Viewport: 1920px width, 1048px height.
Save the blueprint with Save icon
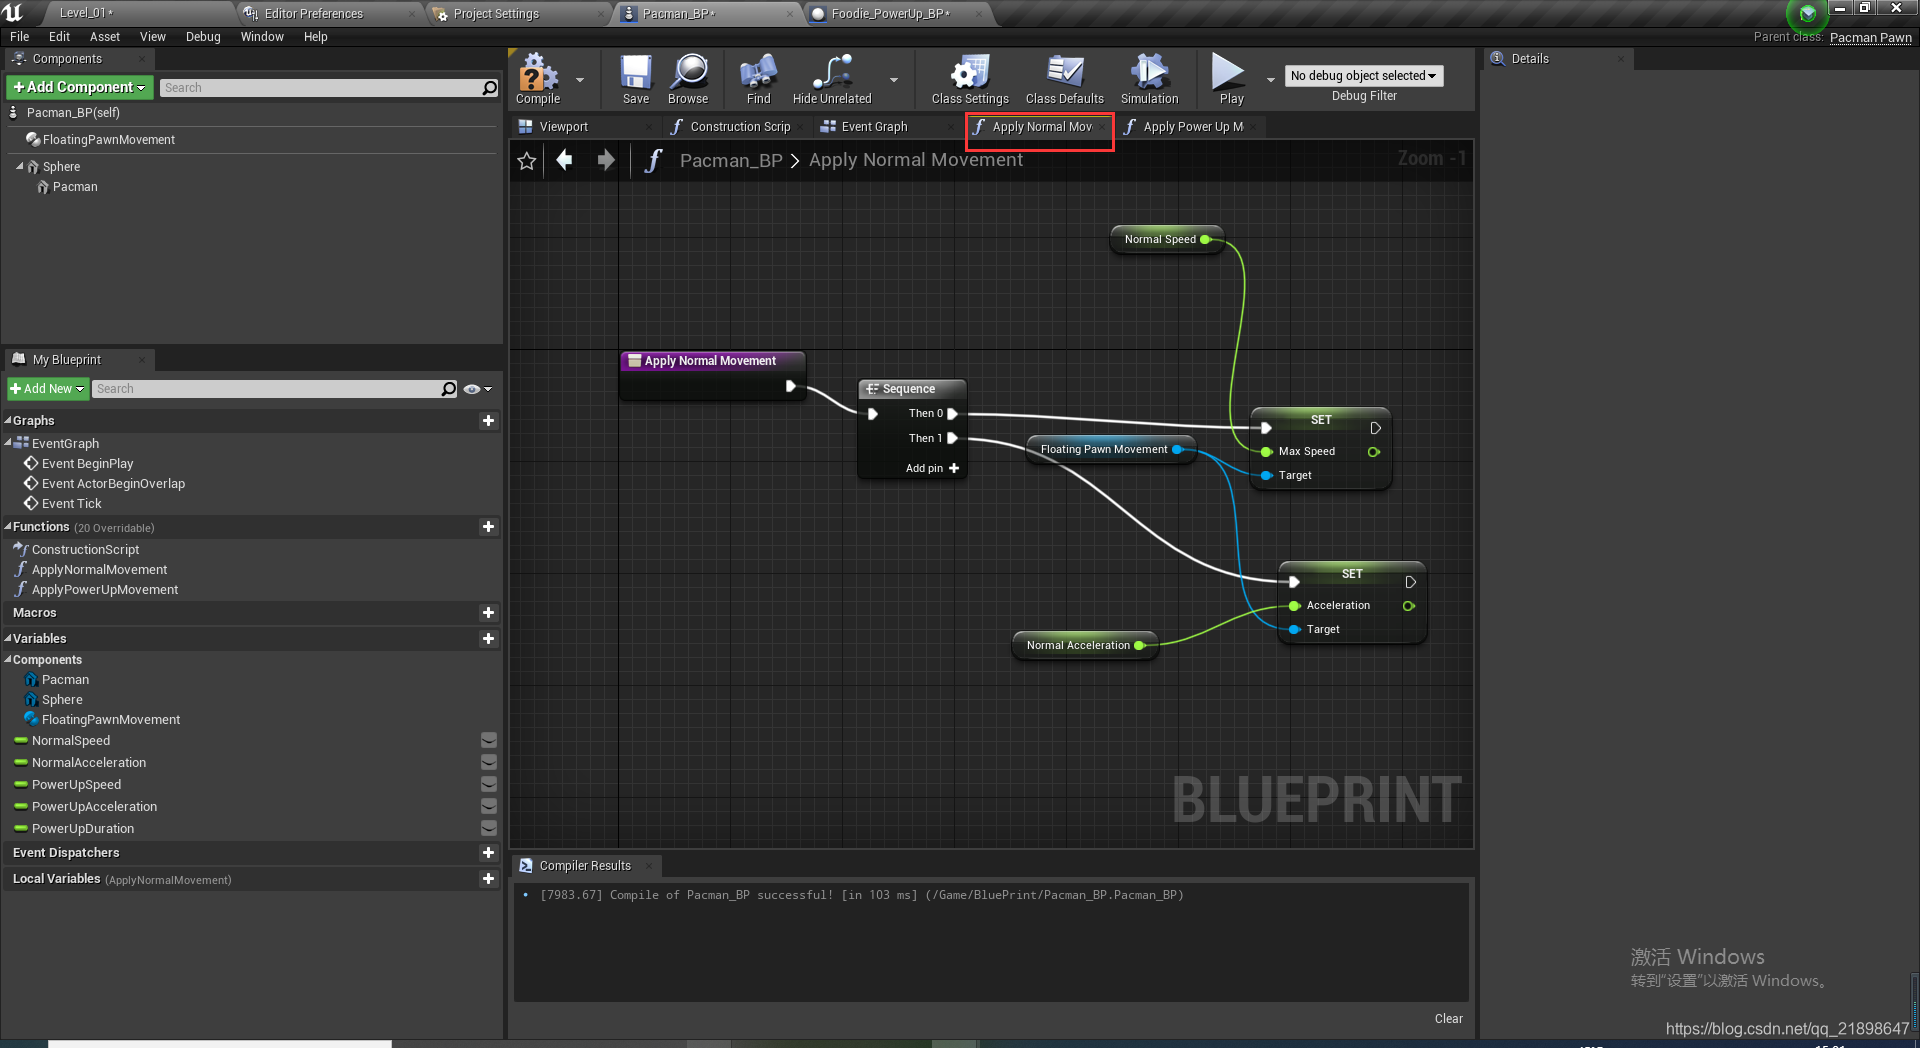click(636, 79)
